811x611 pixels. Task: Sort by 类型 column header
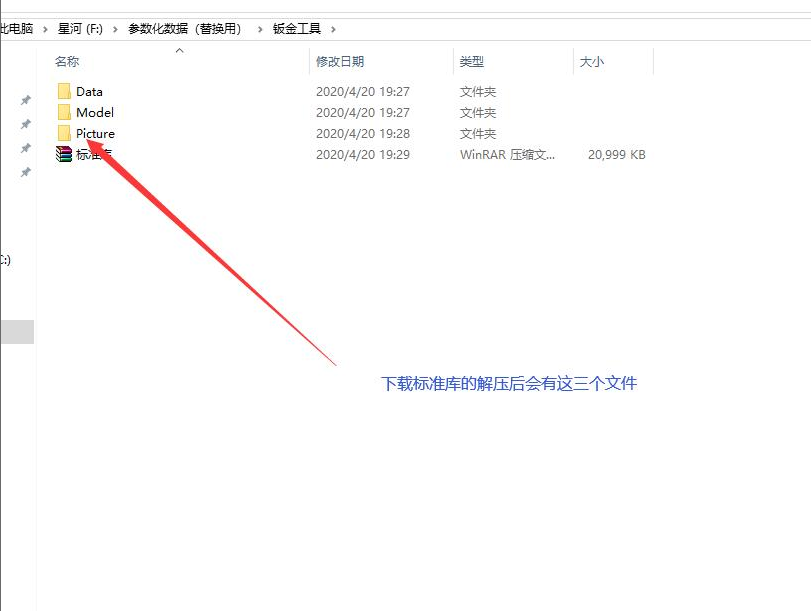[472, 62]
